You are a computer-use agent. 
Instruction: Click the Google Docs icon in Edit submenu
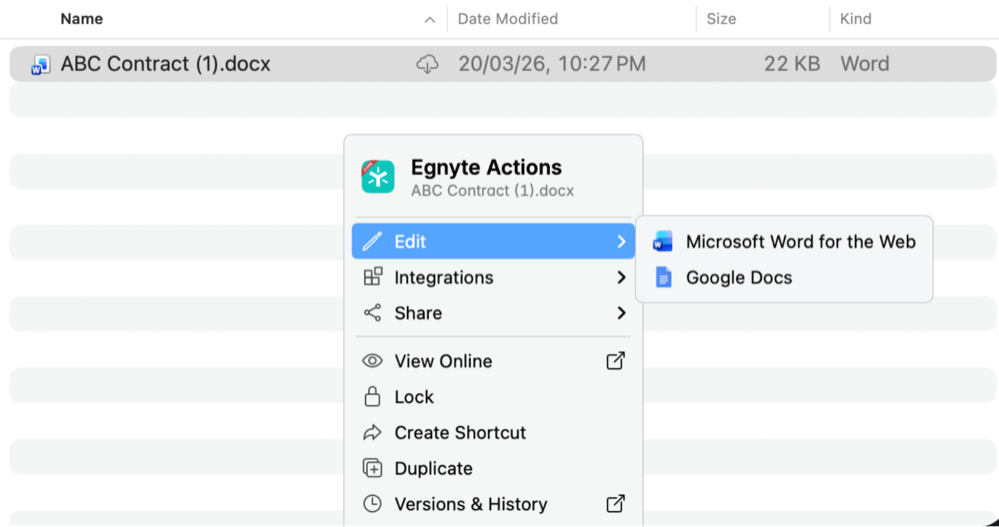[663, 277]
